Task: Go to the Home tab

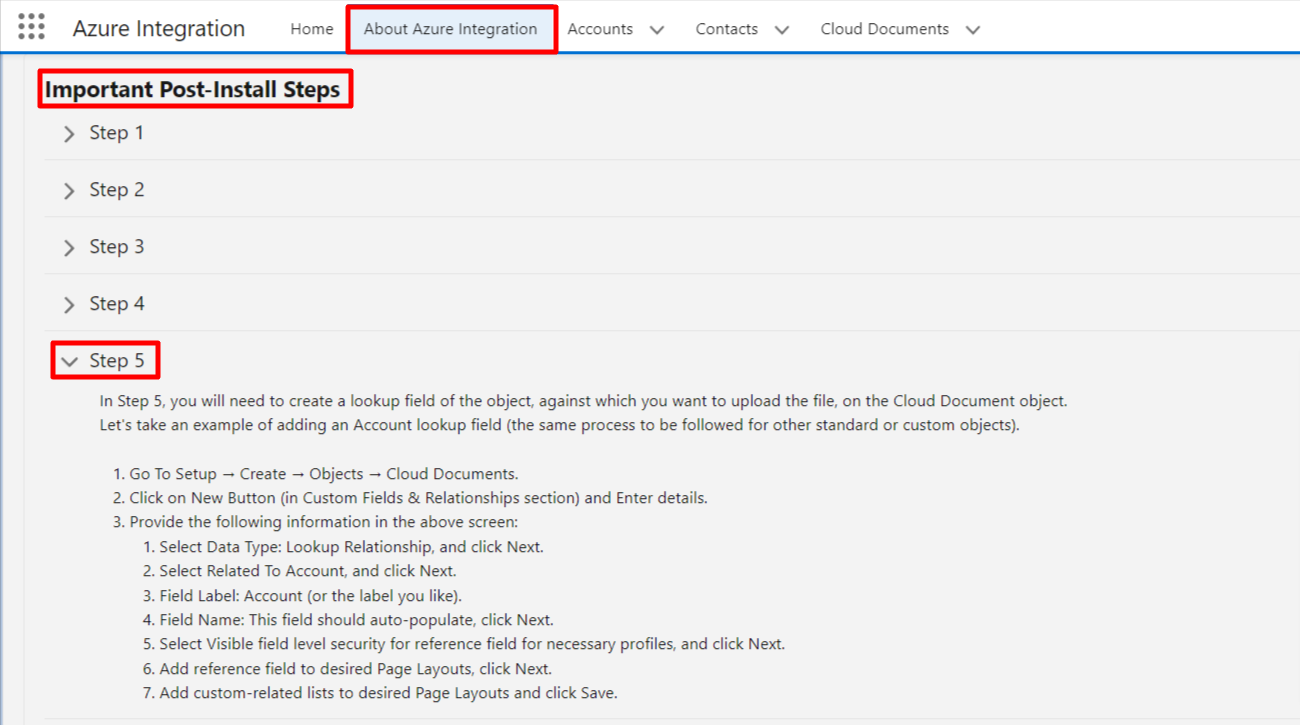Action: point(312,29)
